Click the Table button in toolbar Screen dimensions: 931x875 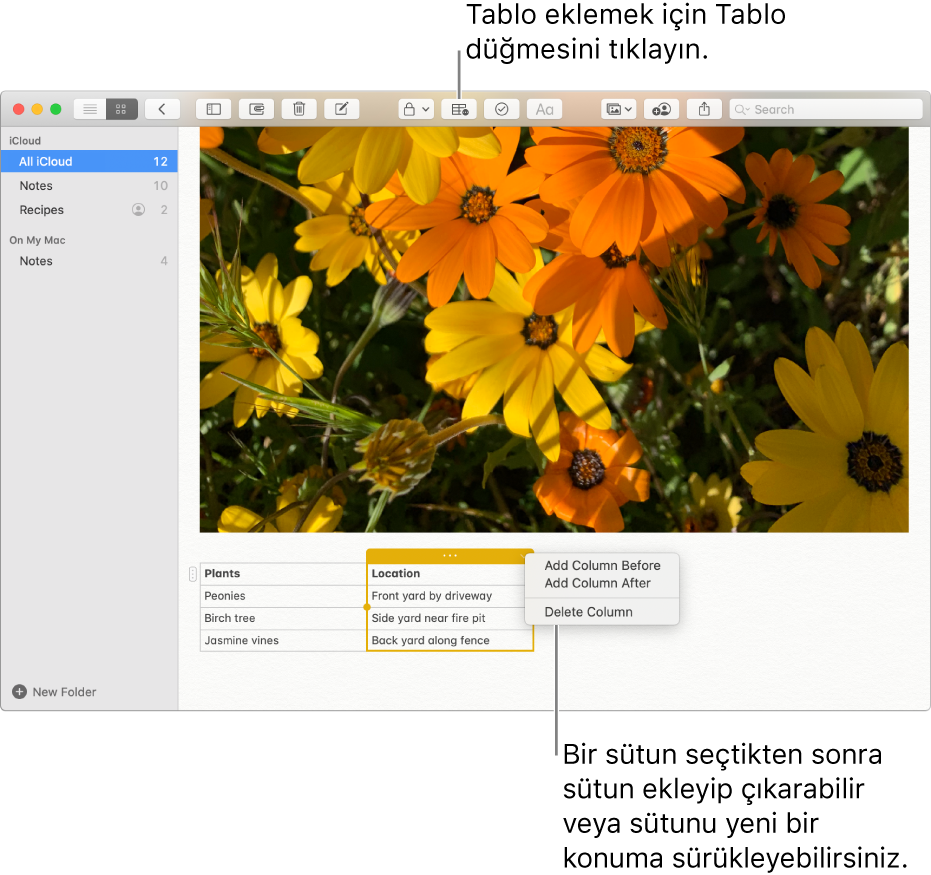tap(459, 109)
